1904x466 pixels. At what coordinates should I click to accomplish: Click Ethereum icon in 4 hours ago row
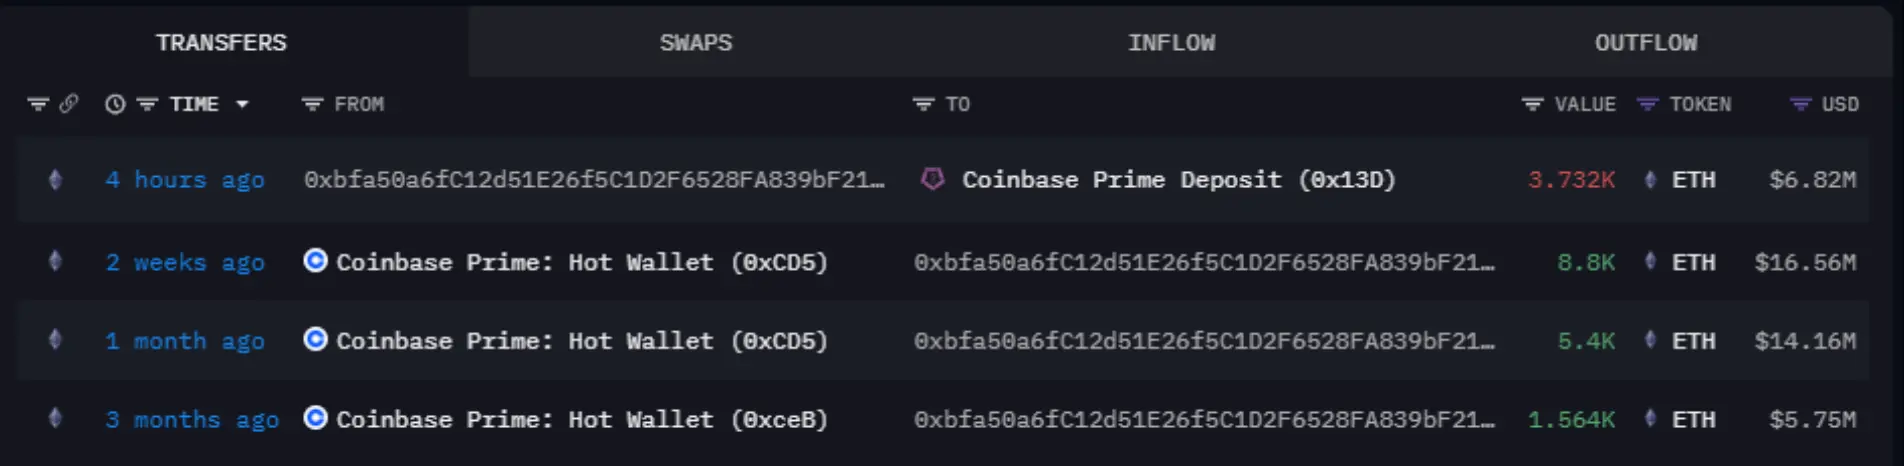pos(55,180)
